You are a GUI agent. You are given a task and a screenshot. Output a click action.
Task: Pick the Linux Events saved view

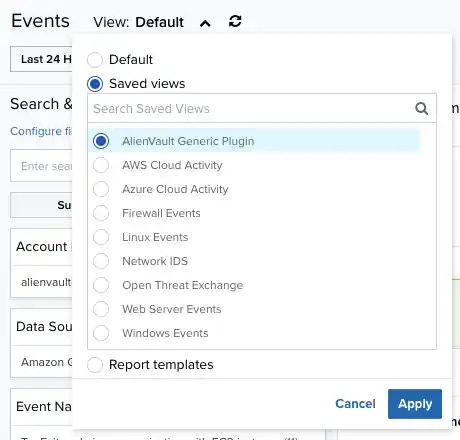(254, 237)
